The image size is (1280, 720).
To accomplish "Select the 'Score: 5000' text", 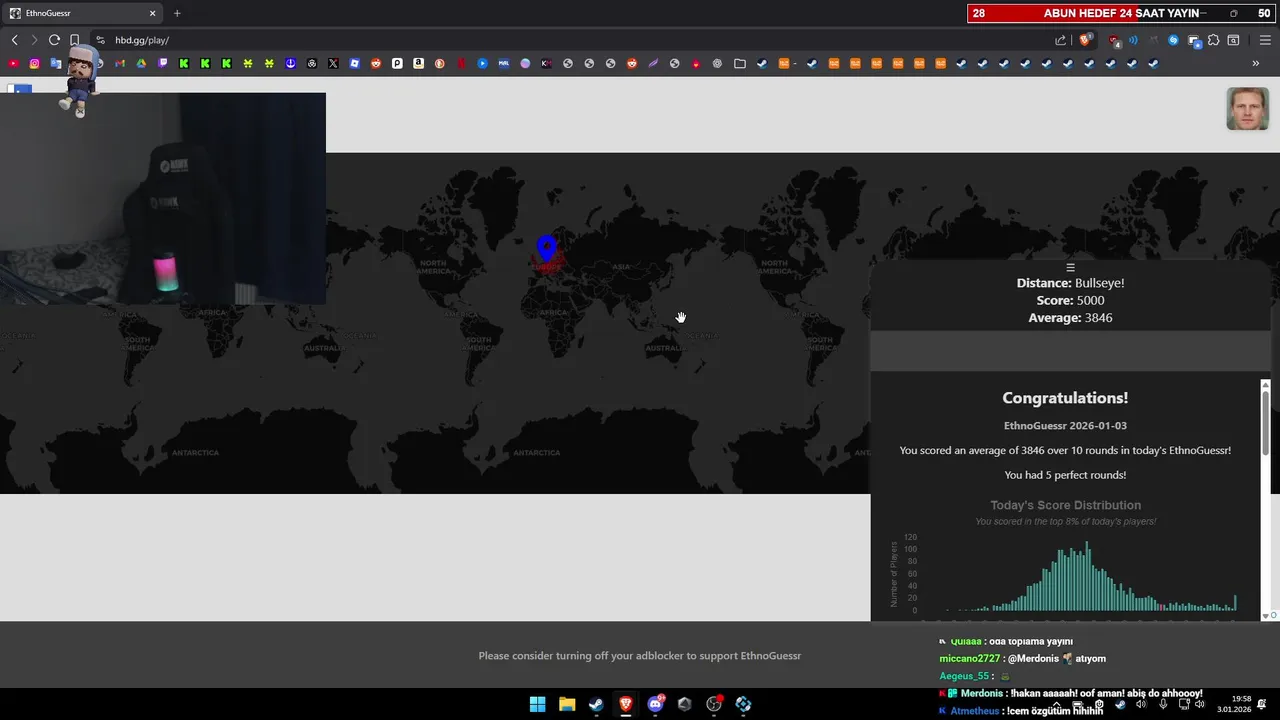I will tap(1070, 300).
